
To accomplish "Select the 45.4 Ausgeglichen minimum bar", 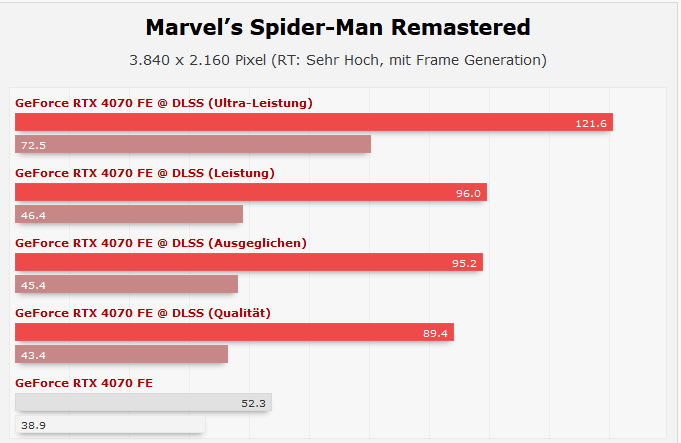I will coord(126,284).
